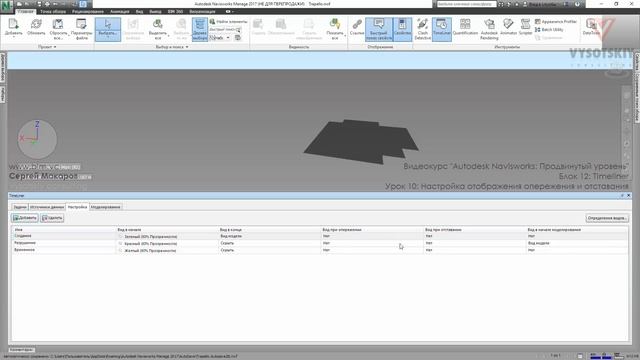Screen dimensions: 640x360
Task: Open Параметры файла (File Options)
Action: point(82,29)
